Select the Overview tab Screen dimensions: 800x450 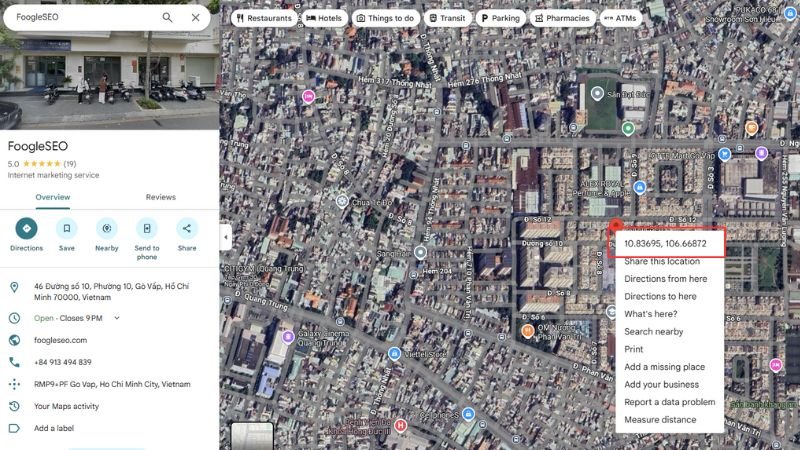click(x=53, y=197)
